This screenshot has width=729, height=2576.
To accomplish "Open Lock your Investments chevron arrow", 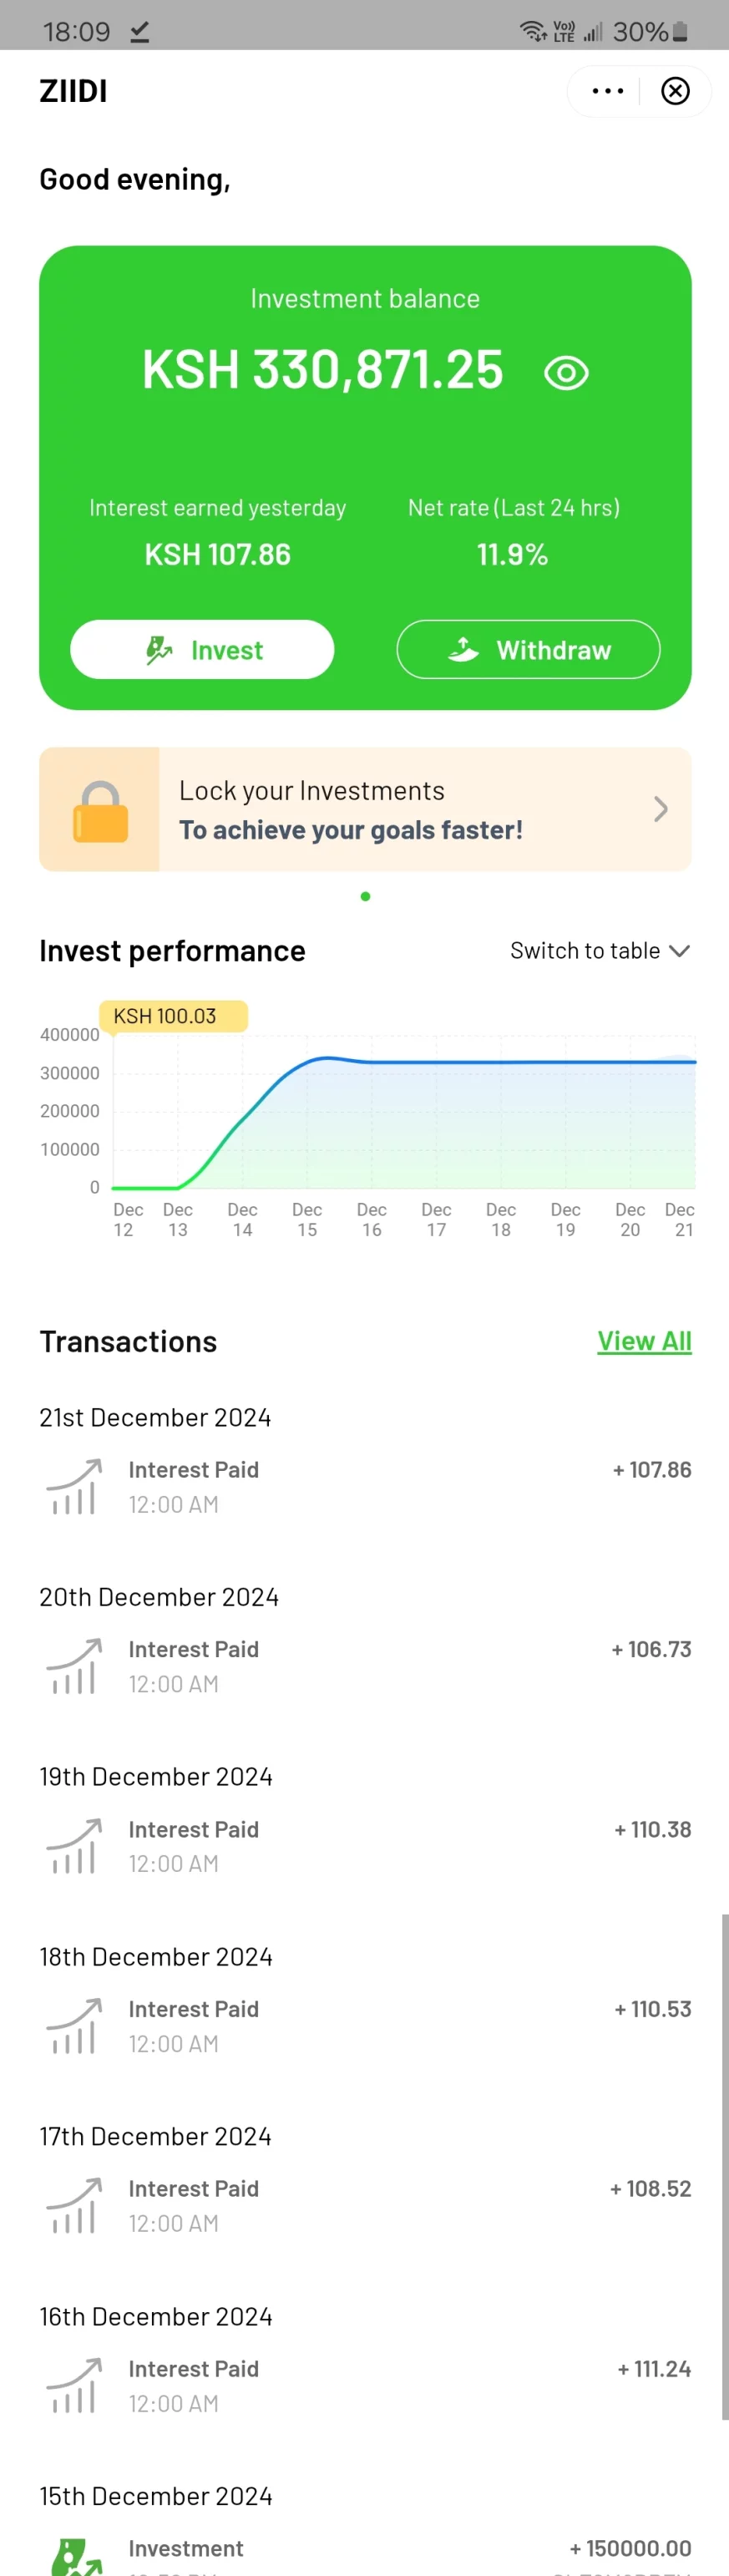I will 660,808.
